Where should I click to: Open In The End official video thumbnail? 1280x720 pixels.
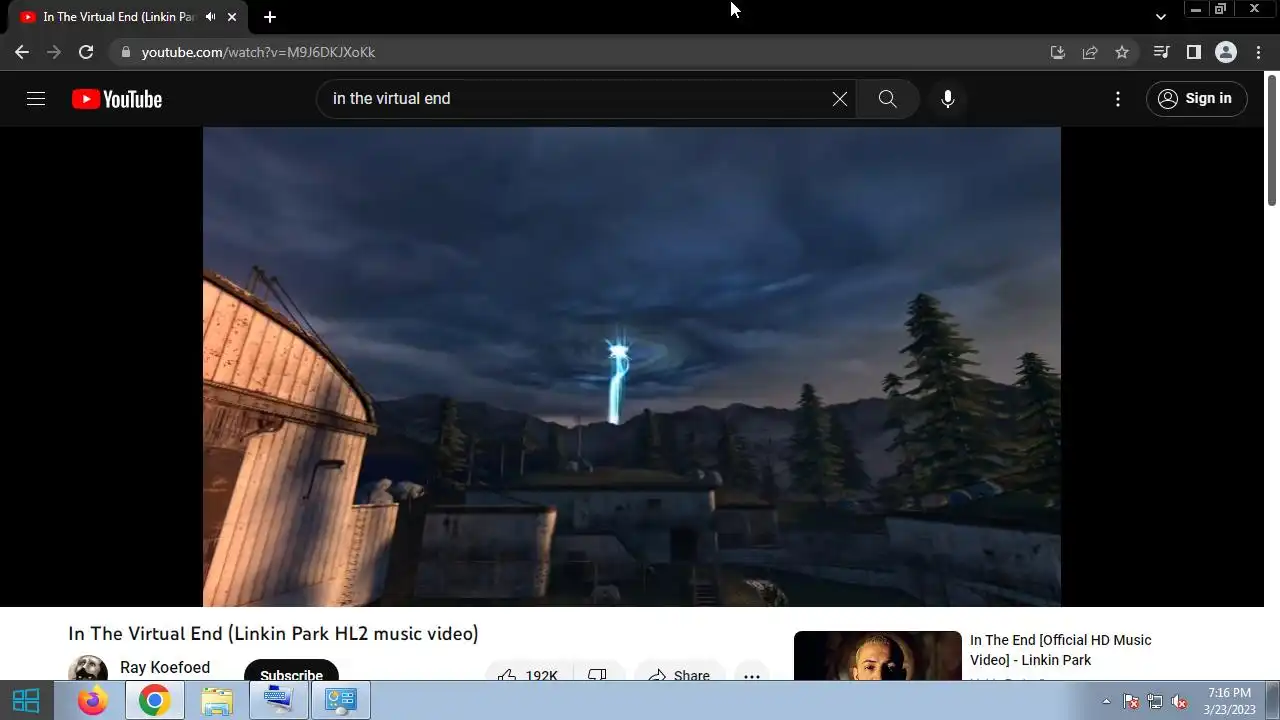[877, 656]
